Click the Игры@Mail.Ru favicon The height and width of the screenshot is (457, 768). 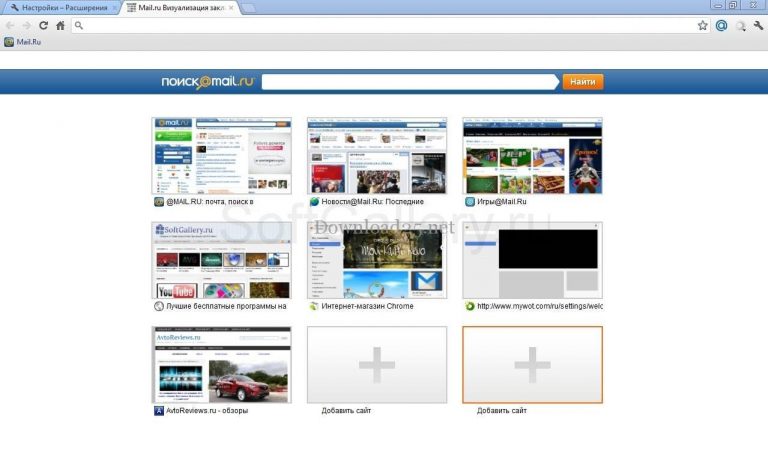pyautogui.click(x=470, y=202)
